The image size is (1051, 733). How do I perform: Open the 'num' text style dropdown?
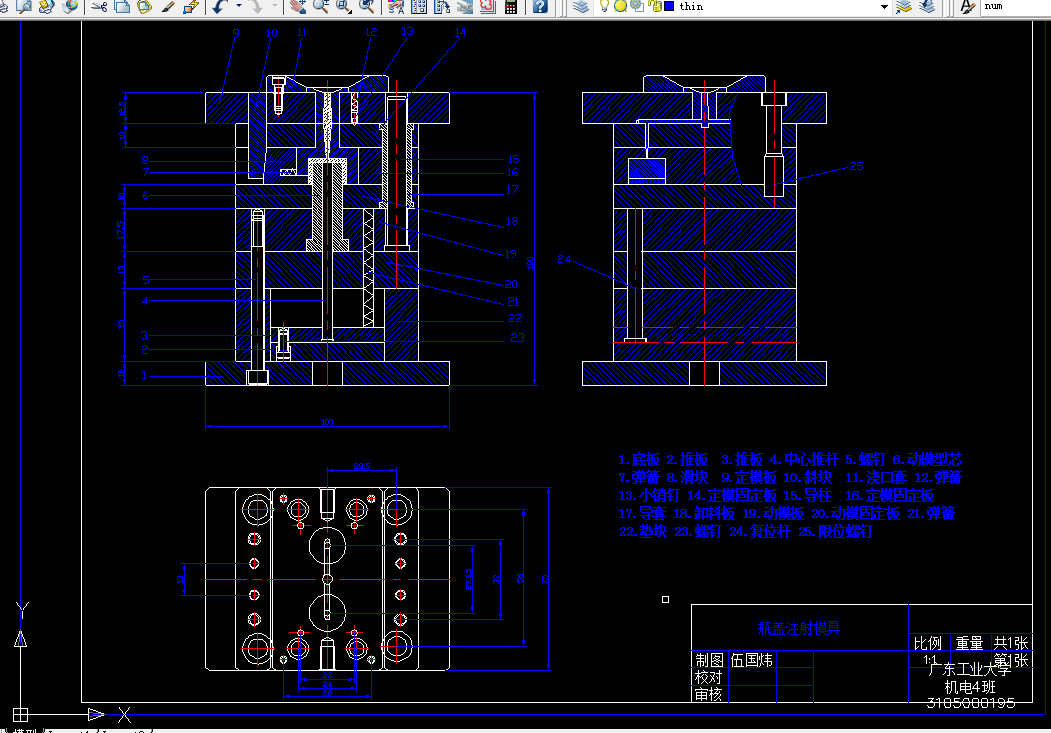tap(1015, 7)
